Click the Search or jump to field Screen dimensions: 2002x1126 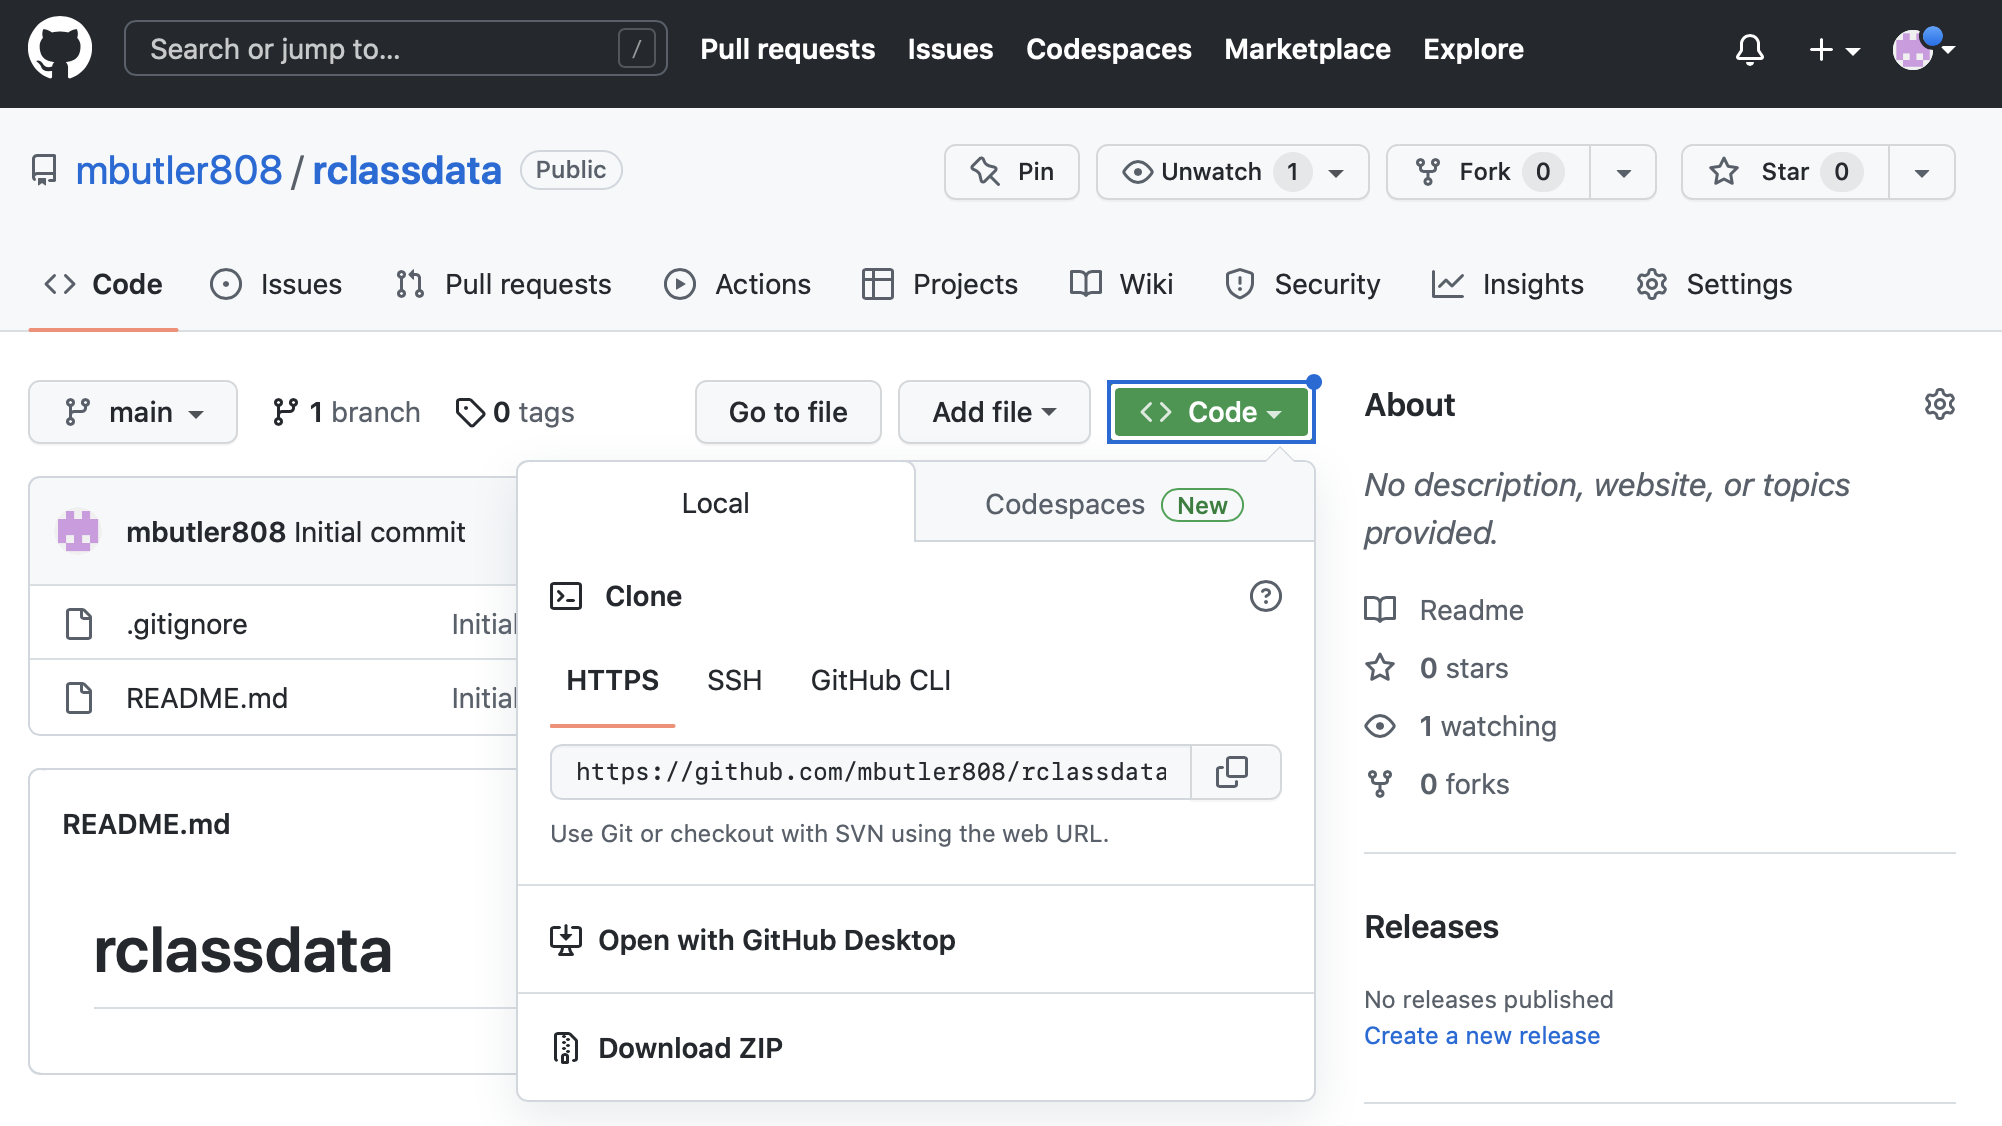380,49
